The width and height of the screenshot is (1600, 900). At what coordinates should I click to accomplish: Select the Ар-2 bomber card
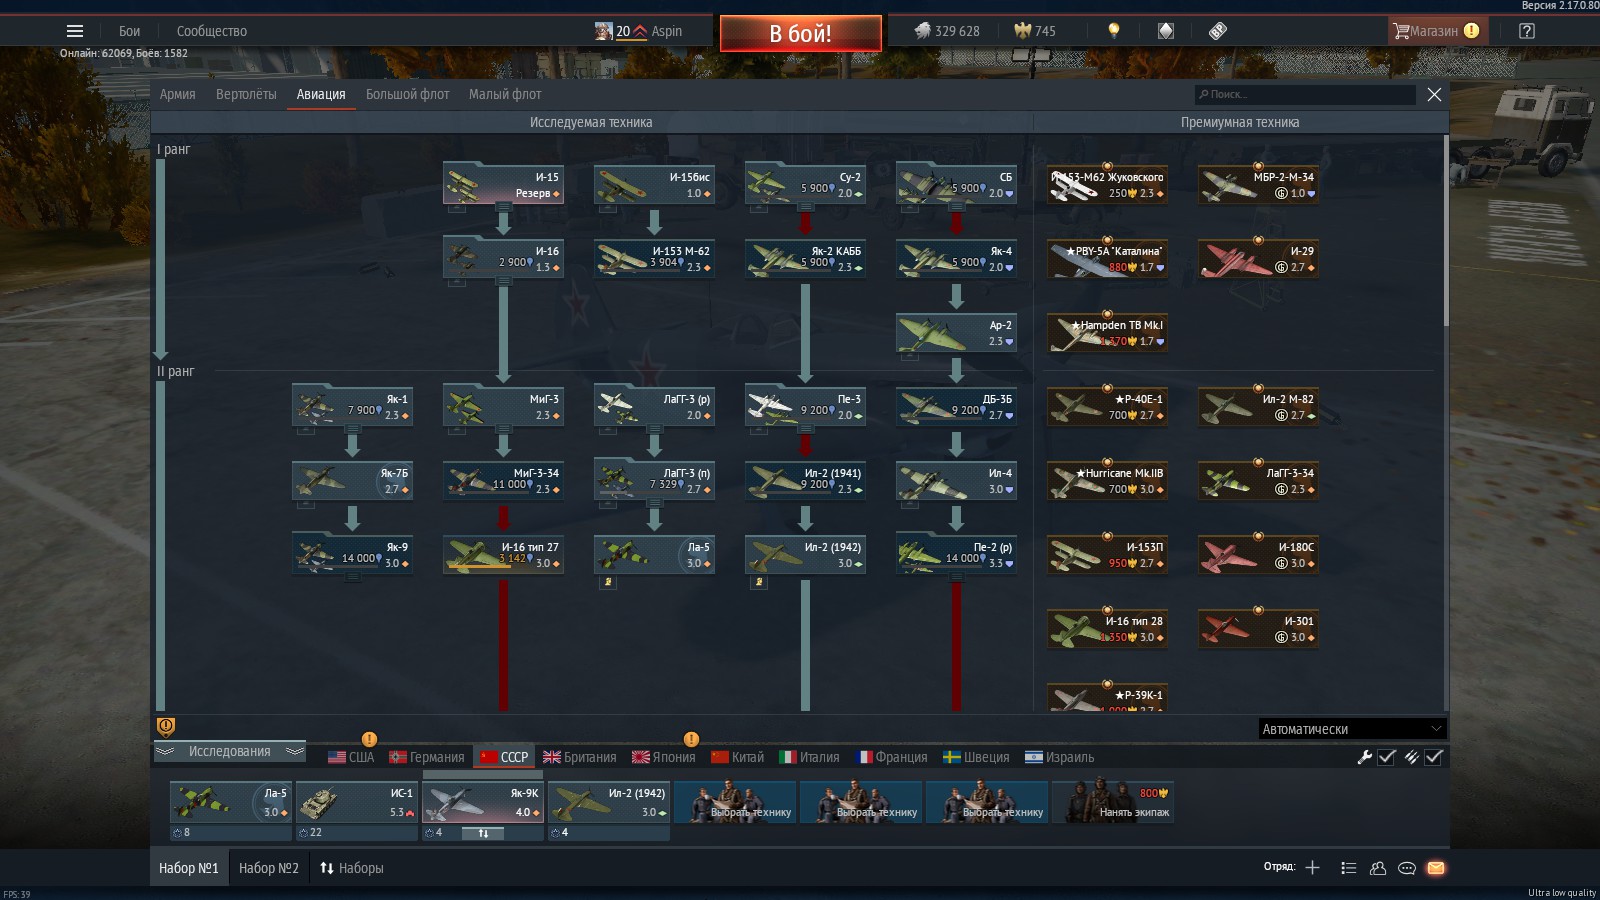coord(956,332)
